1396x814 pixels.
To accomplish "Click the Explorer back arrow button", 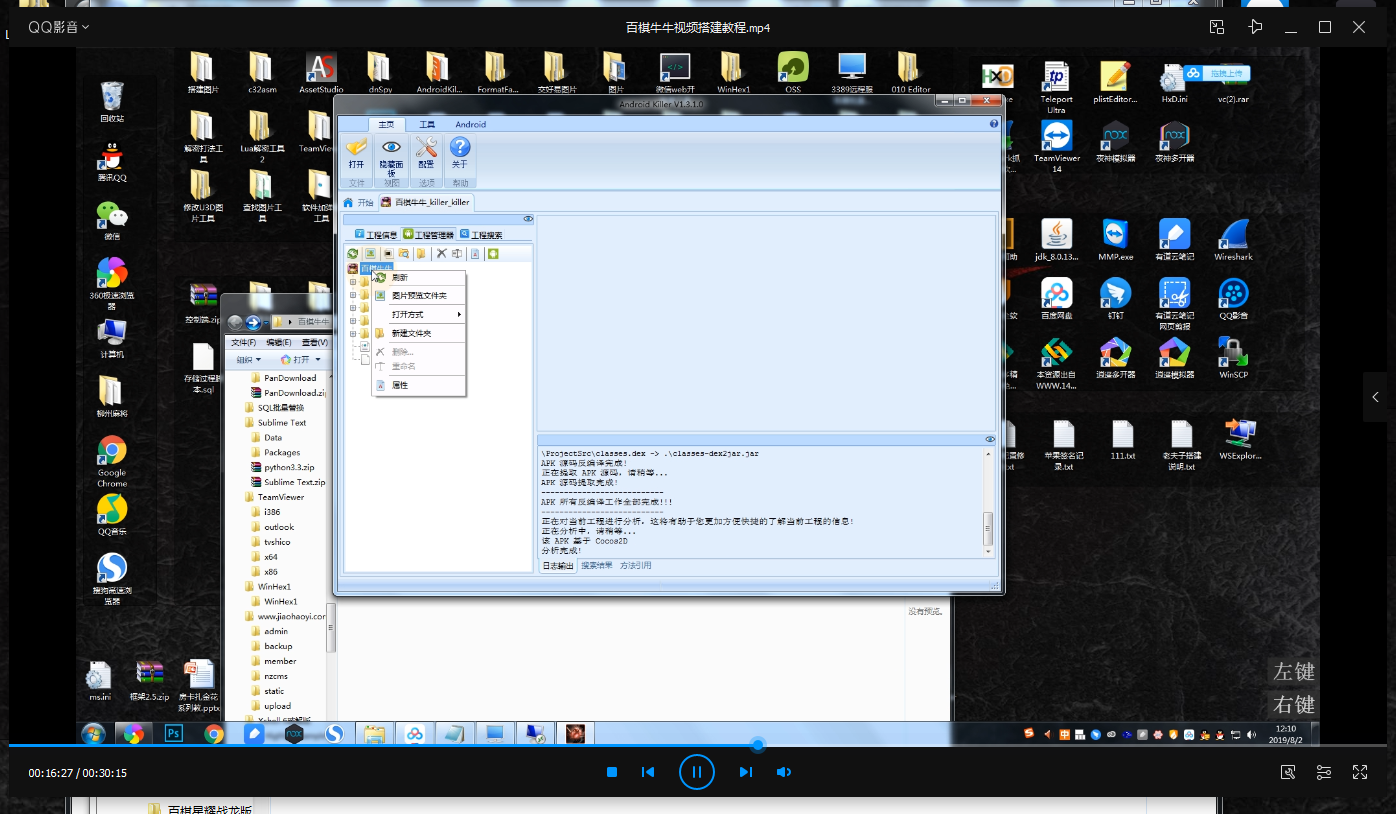I will click(236, 322).
